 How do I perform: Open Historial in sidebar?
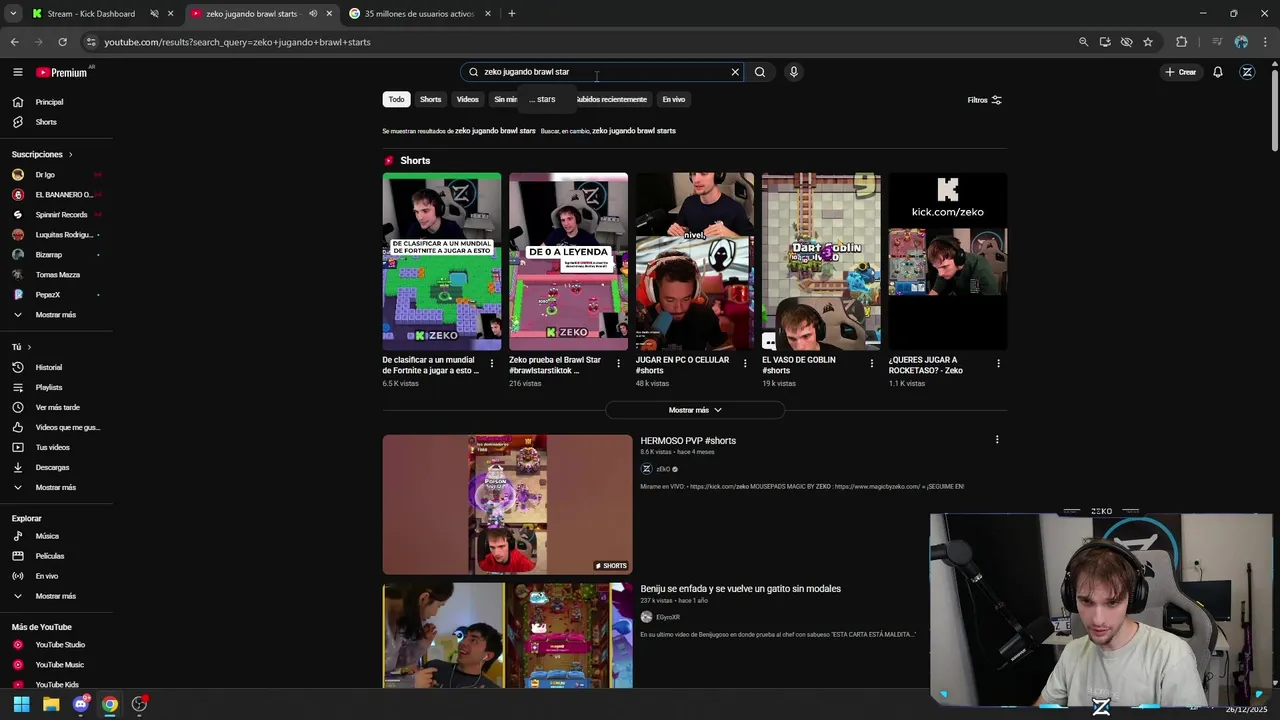tap(49, 367)
